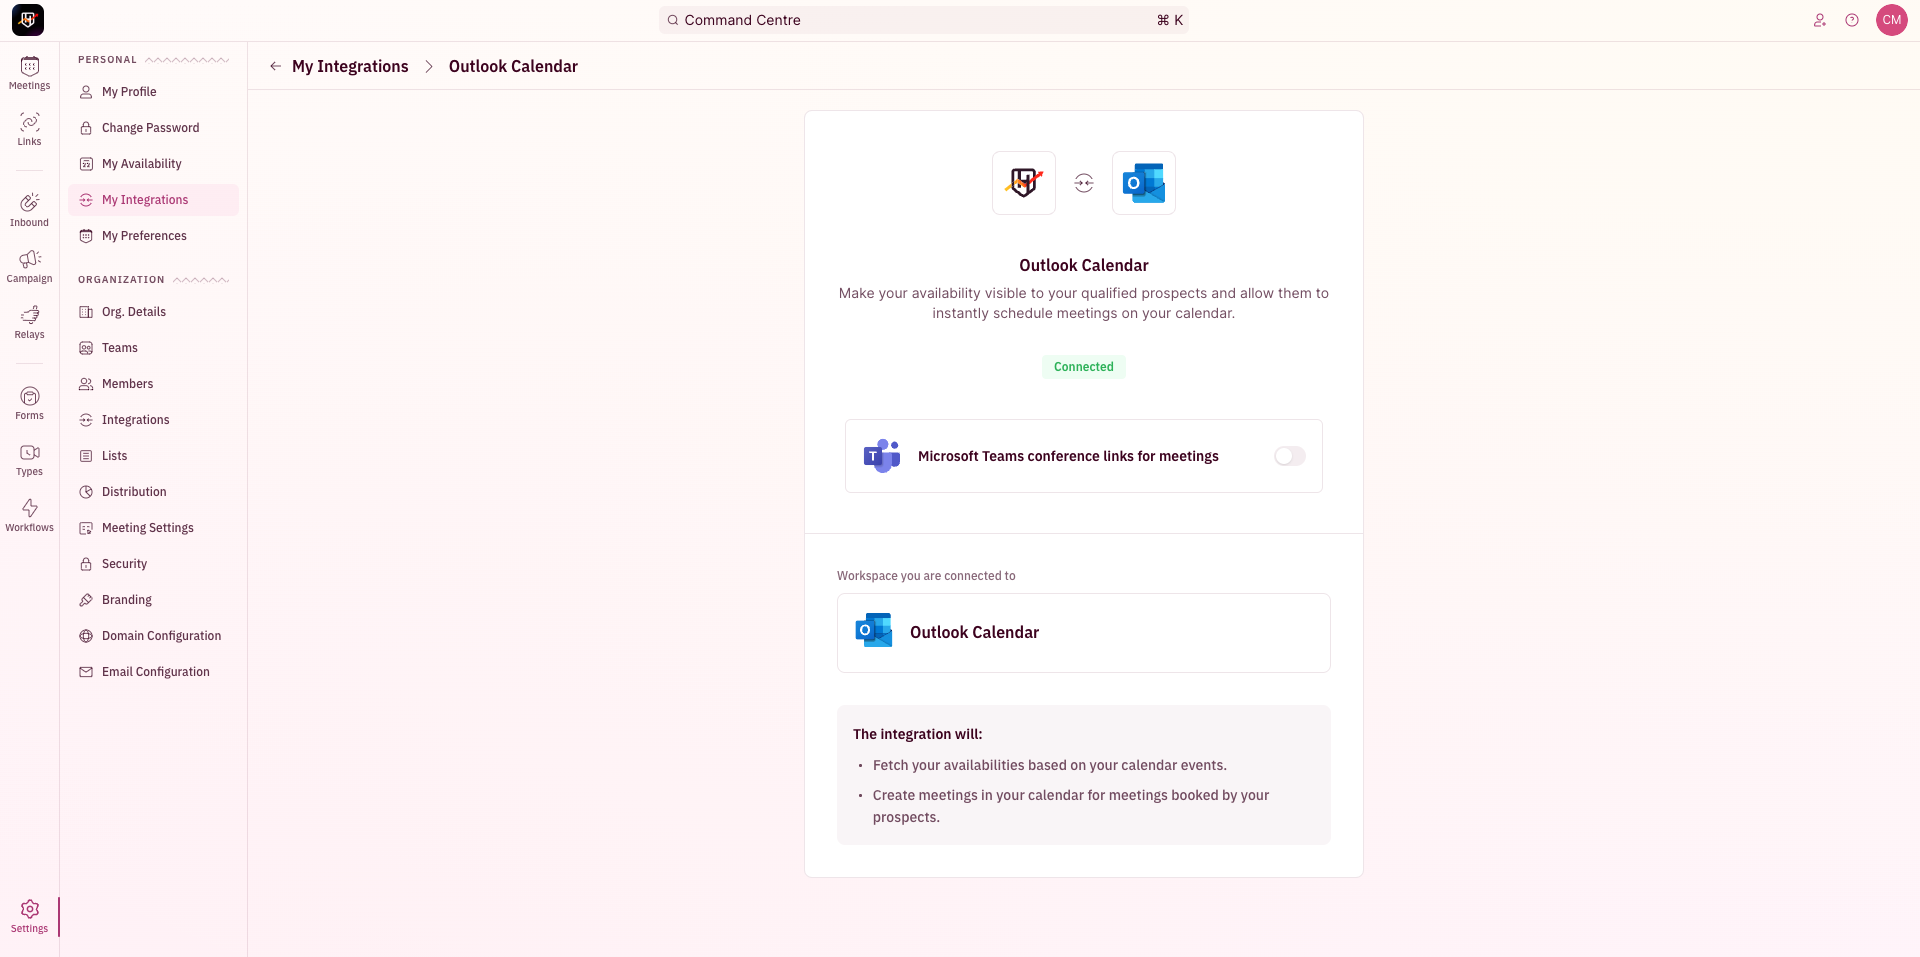Image resolution: width=1920 pixels, height=957 pixels.
Task: Click the Outlook icon in the header card
Action: pos(1144,183)
